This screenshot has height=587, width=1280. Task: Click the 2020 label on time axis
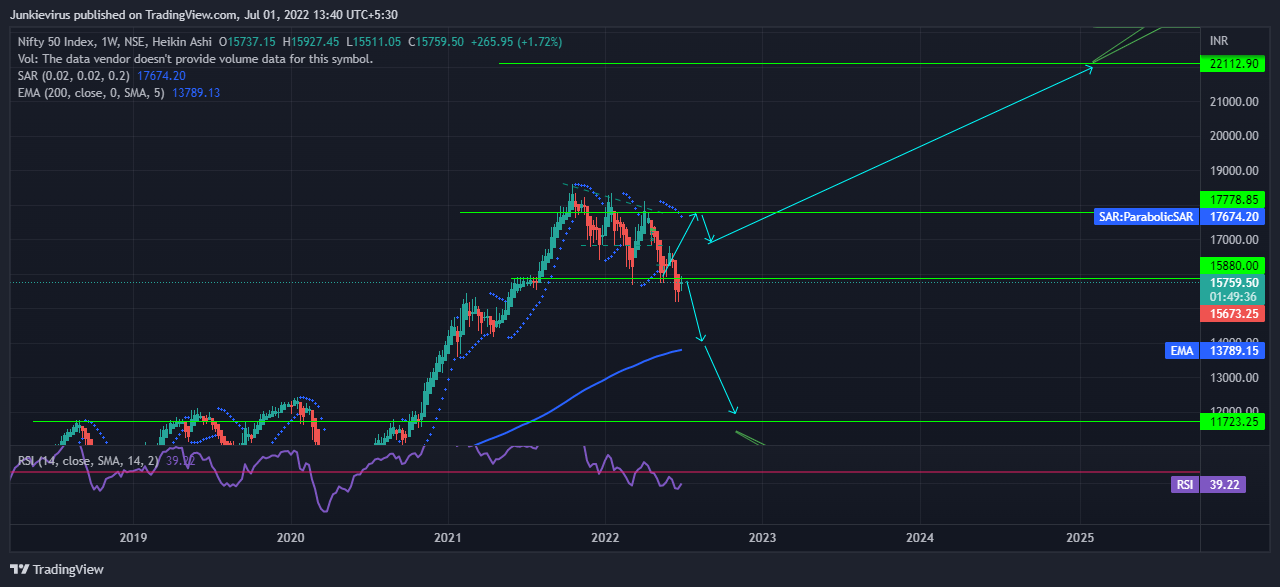click(290, 537)
